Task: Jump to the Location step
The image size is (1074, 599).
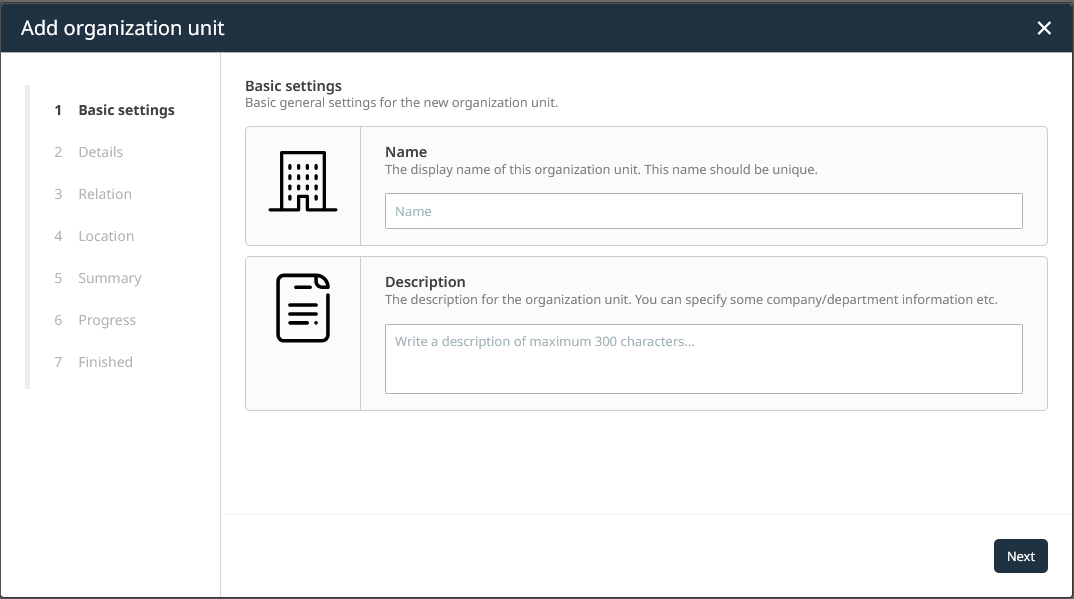Action: [106, 236]
